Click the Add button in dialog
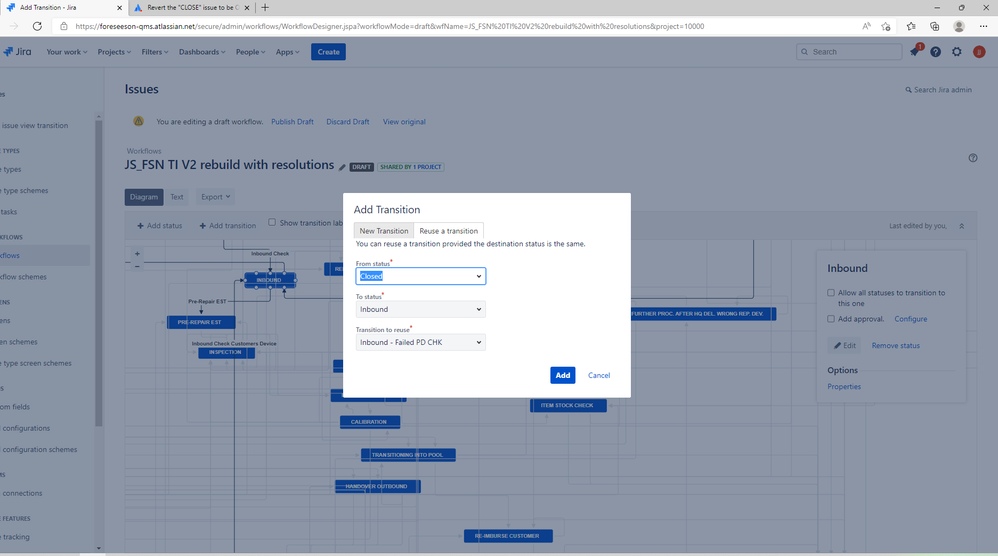 pyautogui.click(x=563, y=375)
